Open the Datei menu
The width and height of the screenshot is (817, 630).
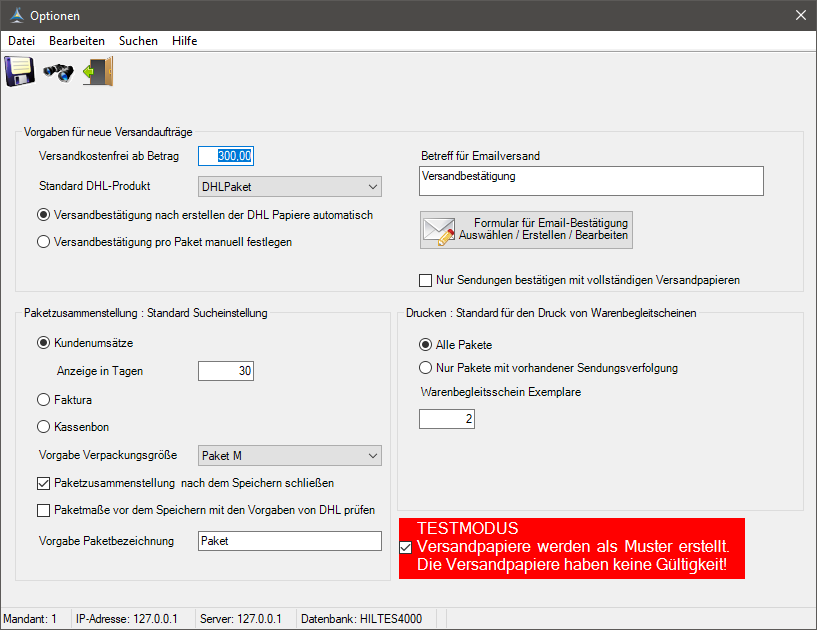pos(21,41)
